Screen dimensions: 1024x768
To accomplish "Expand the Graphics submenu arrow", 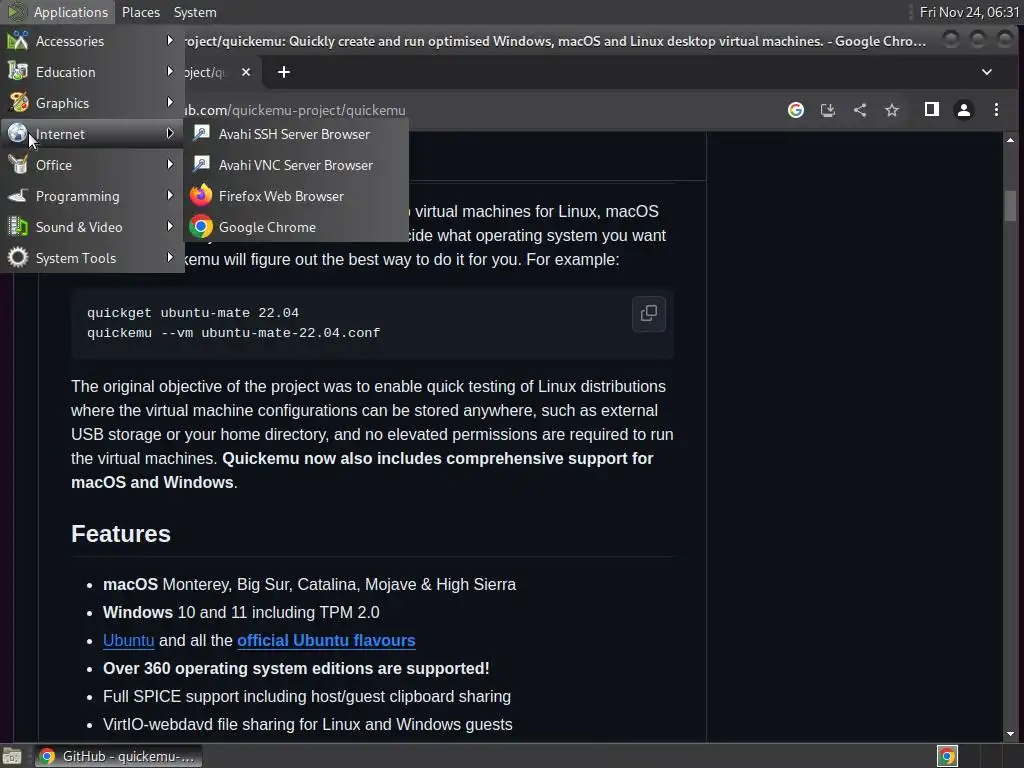I will 170,102.
